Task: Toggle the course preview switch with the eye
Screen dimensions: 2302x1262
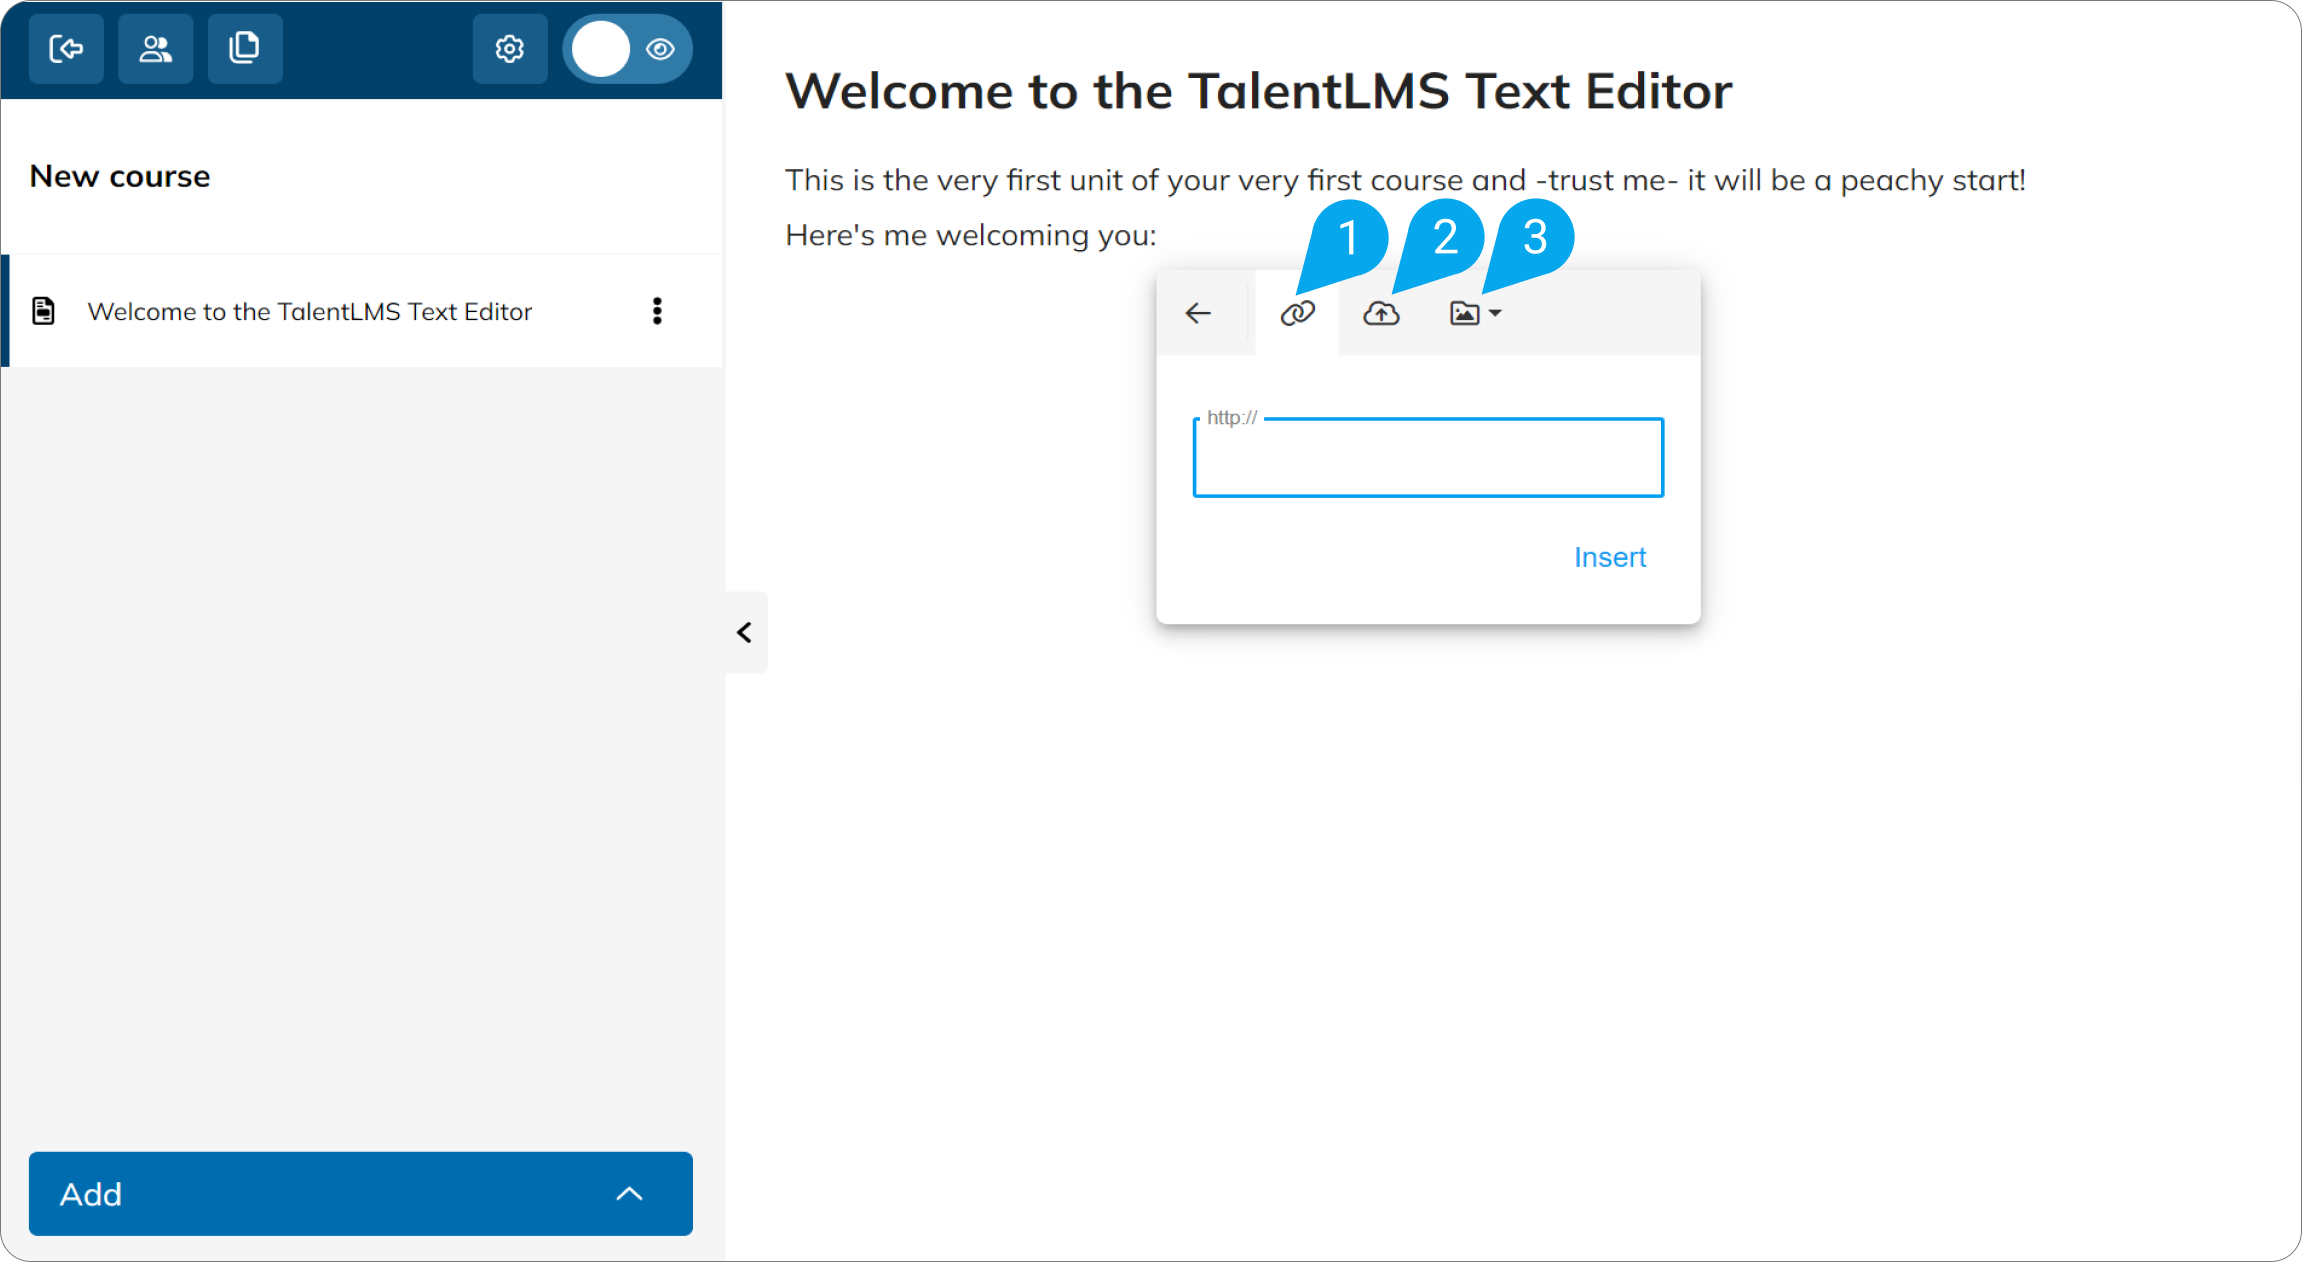Action: (x=600, y=48)
